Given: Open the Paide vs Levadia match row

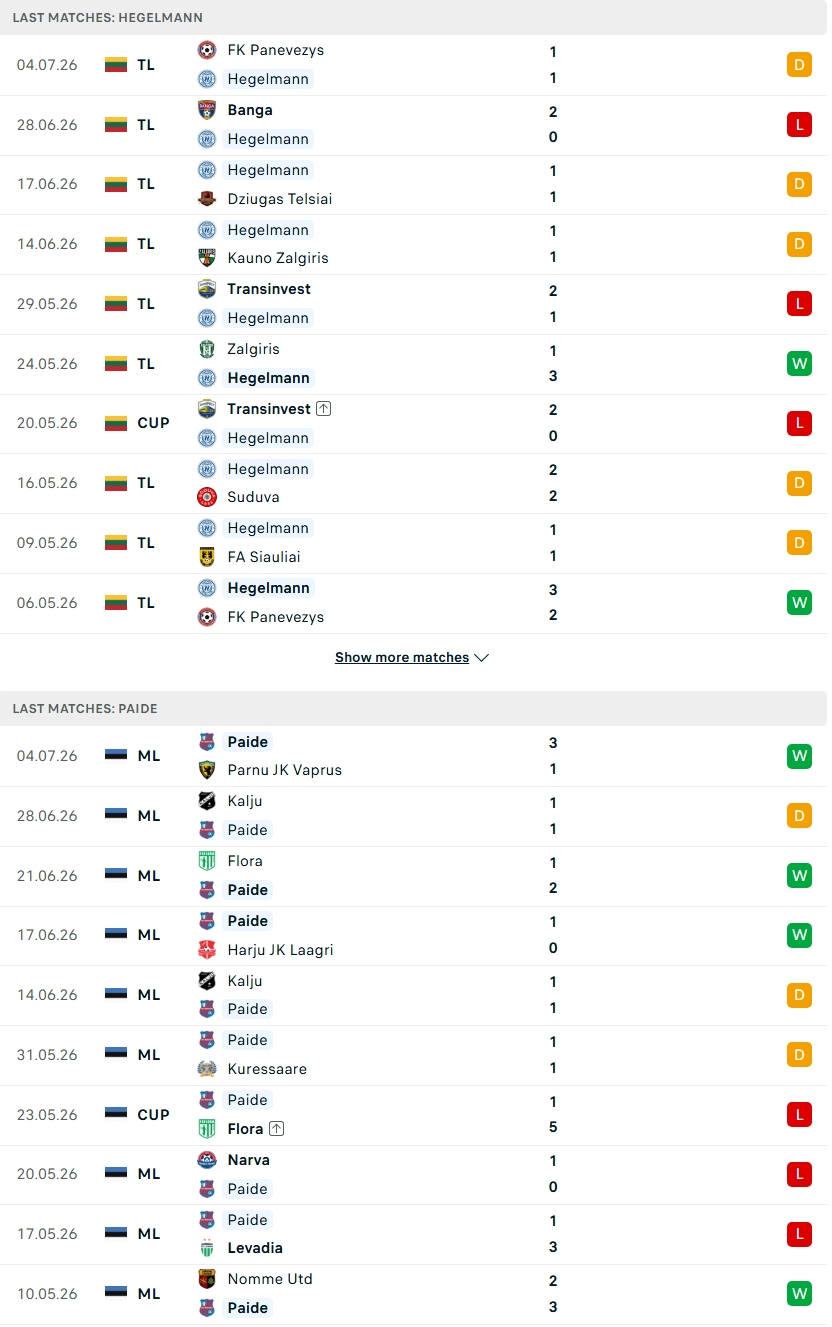Looking at the screenshot, I should [414, 1234].
